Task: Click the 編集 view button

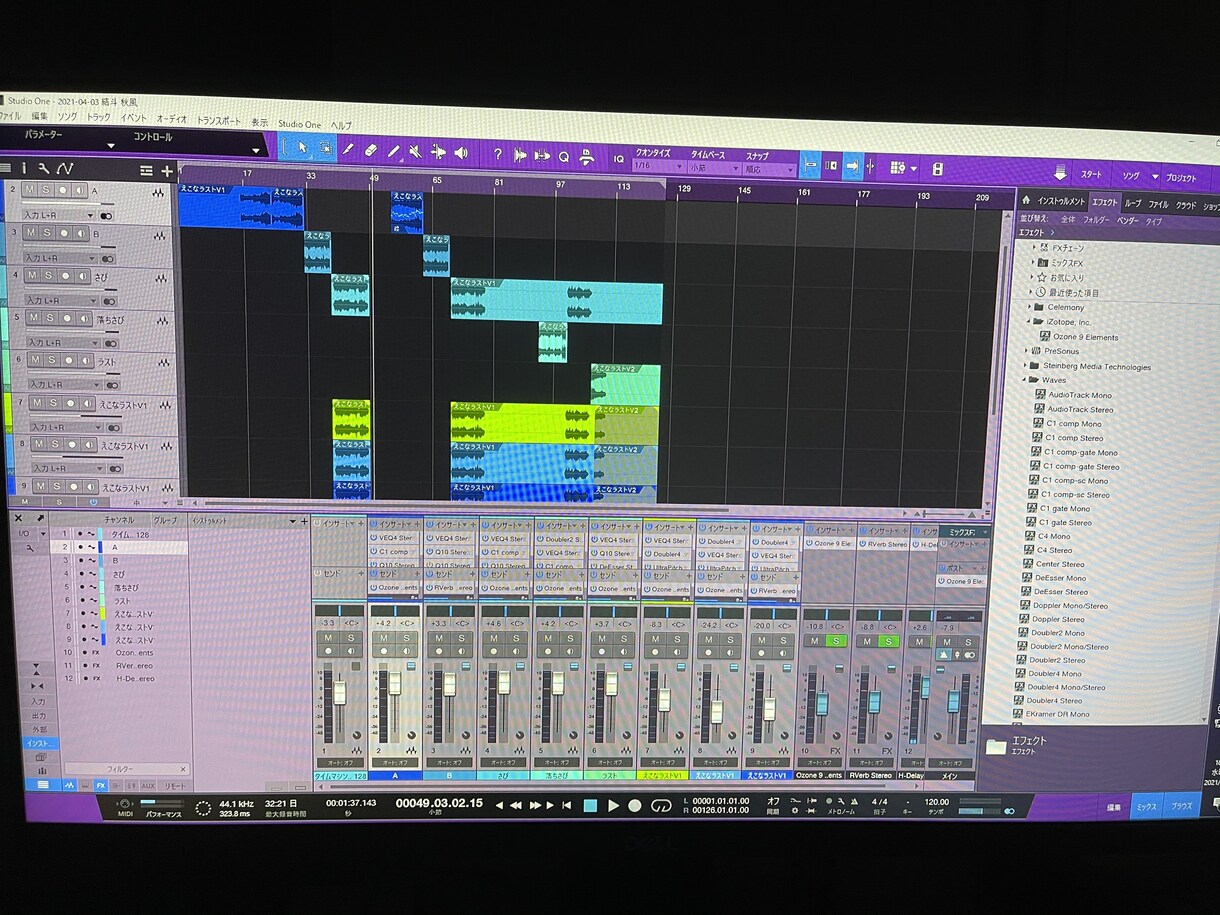Action: coord(1114,806)
